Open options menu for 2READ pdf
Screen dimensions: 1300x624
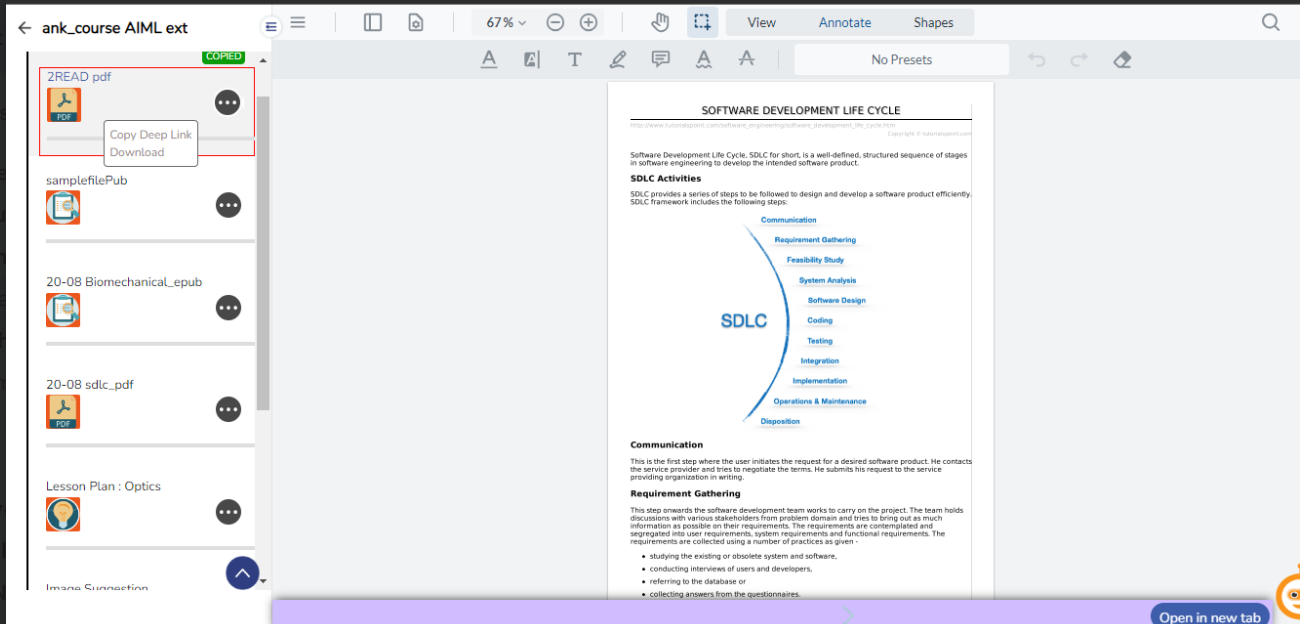(228, 102)
